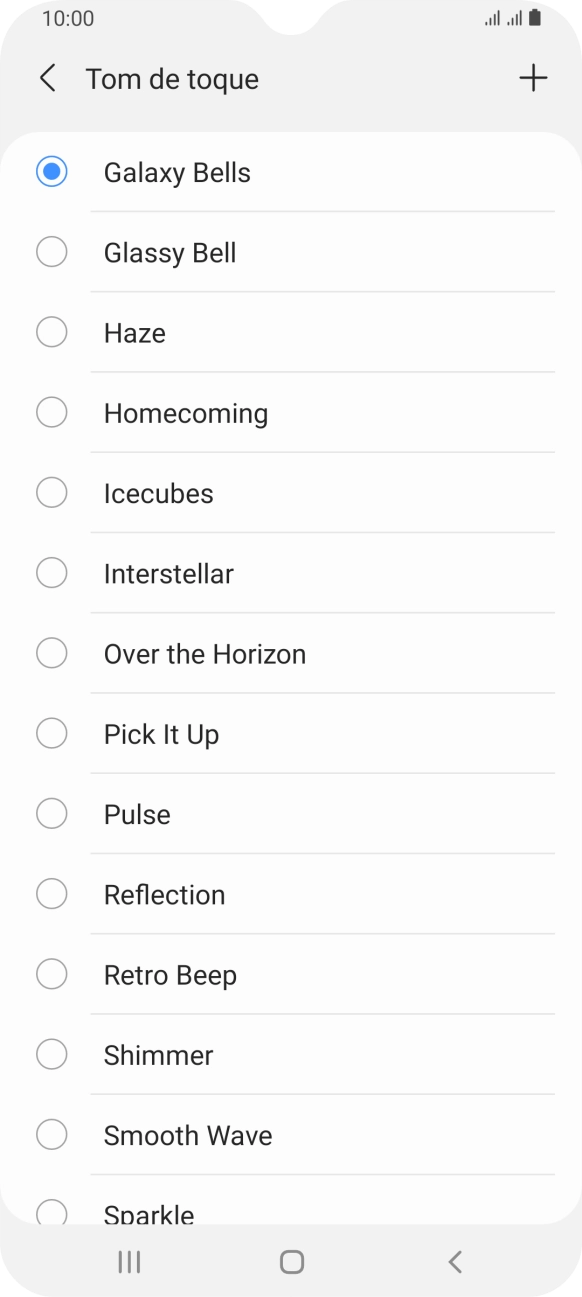
Task: Select the Smooth Wave ringtone
Action: [291, 1135]
